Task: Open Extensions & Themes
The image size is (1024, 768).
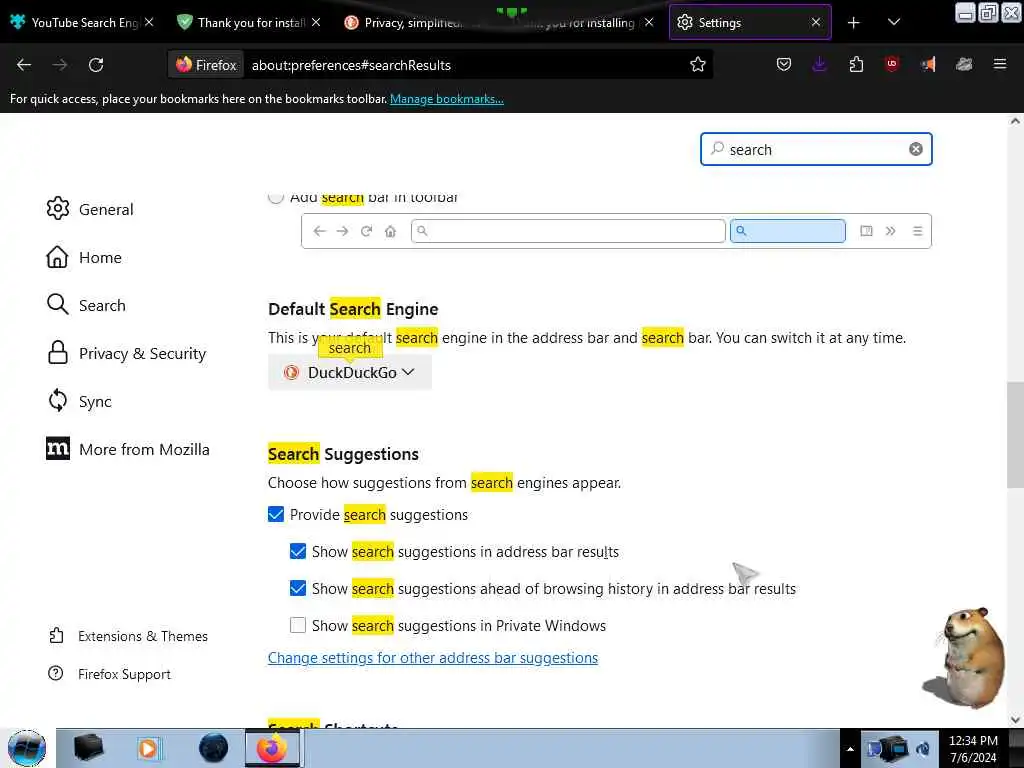Action: [128, 636]
